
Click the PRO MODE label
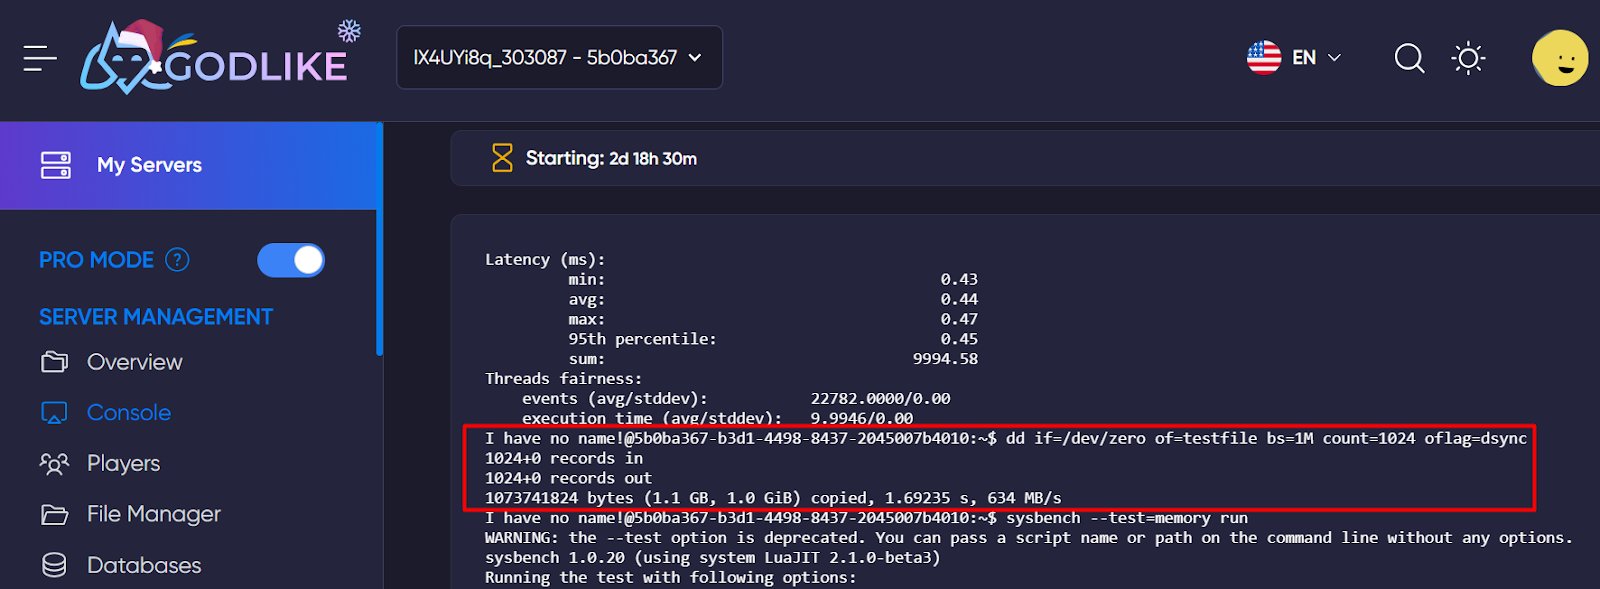click(x=96, y=260)
